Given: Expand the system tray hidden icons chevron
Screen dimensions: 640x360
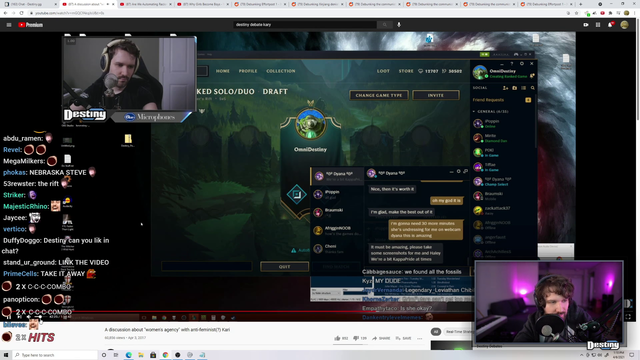Looking at the screenshot, I should coord(582,355).
